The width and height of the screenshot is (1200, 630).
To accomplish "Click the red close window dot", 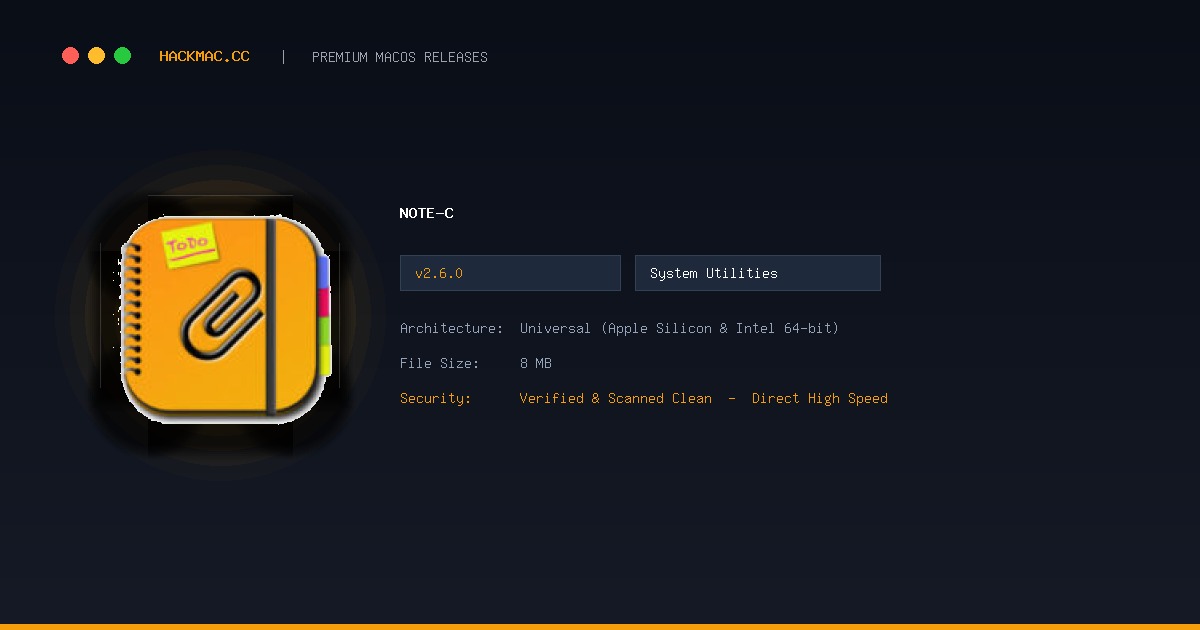I will pos(70,56).
